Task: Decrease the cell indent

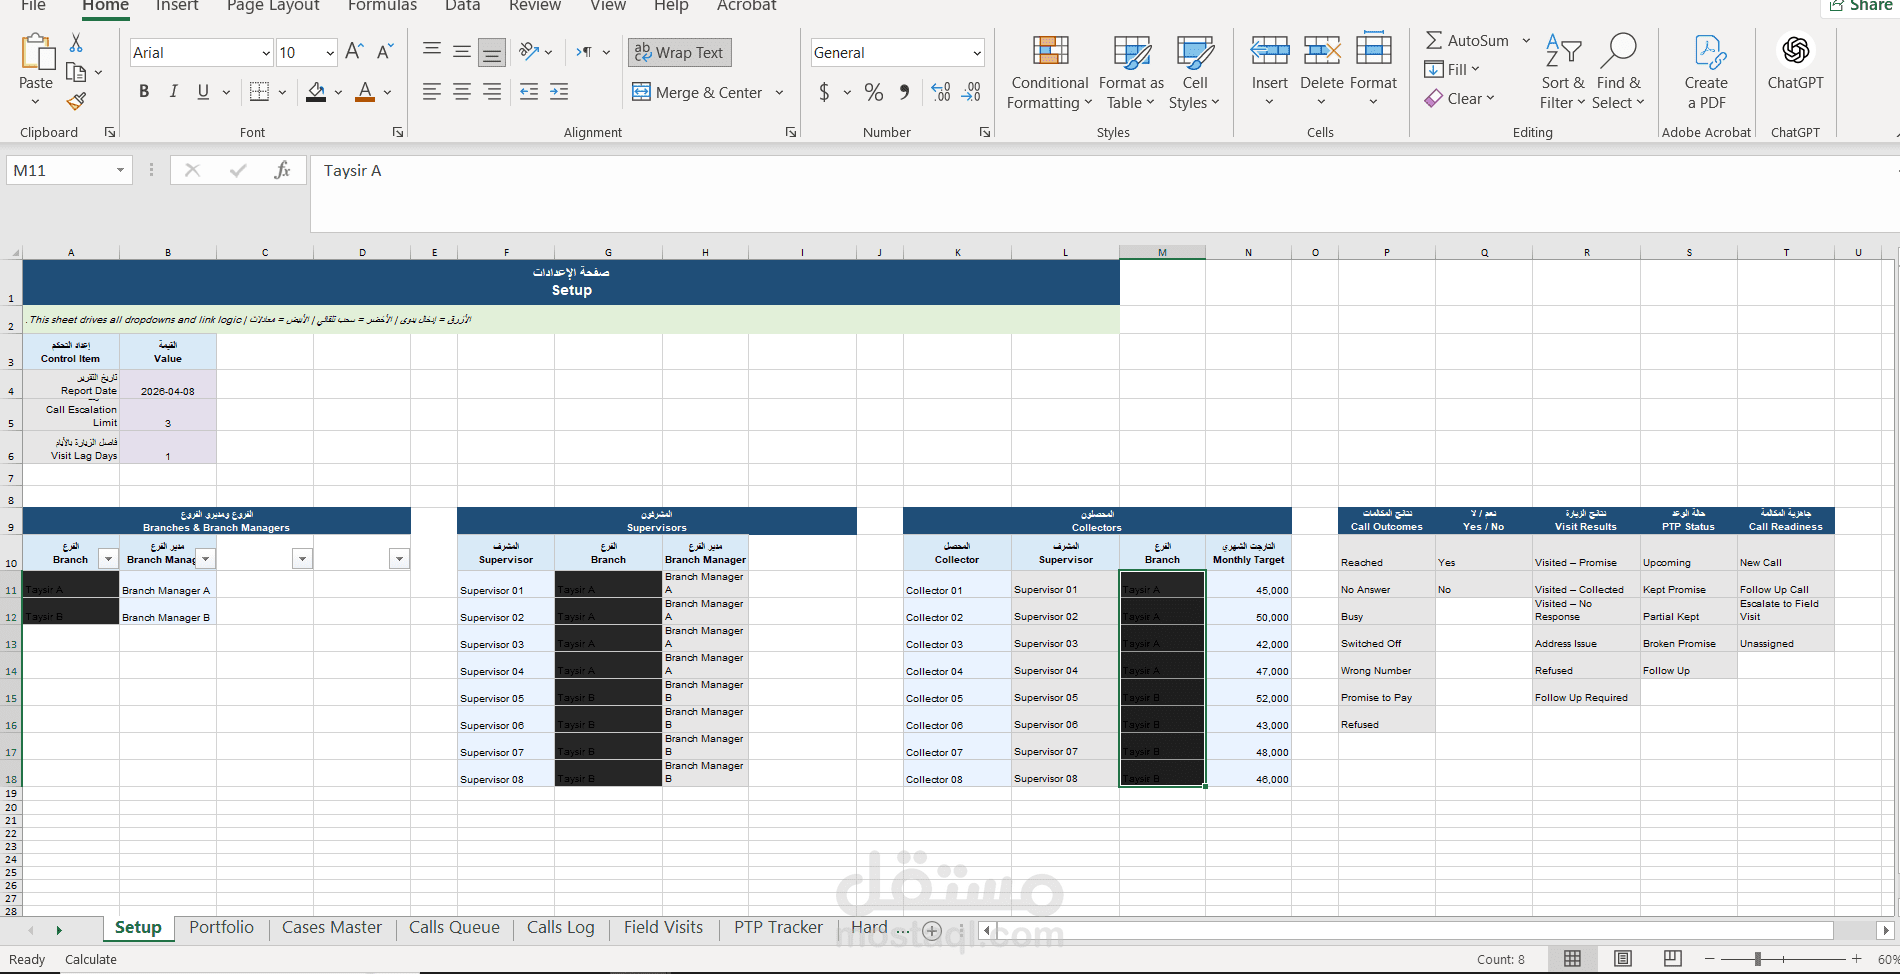Action: pos(529,92)
